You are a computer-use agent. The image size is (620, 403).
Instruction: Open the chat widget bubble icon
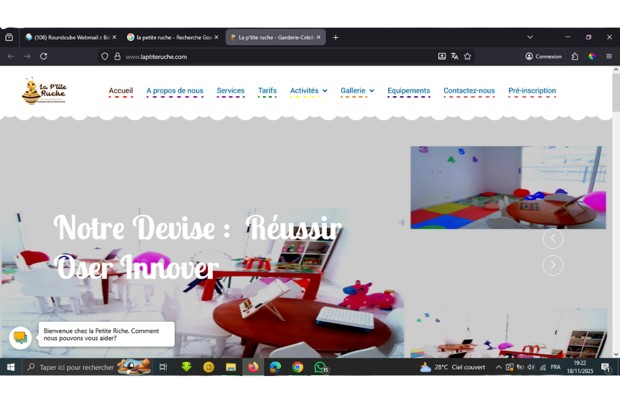click(x=20, y=337)
